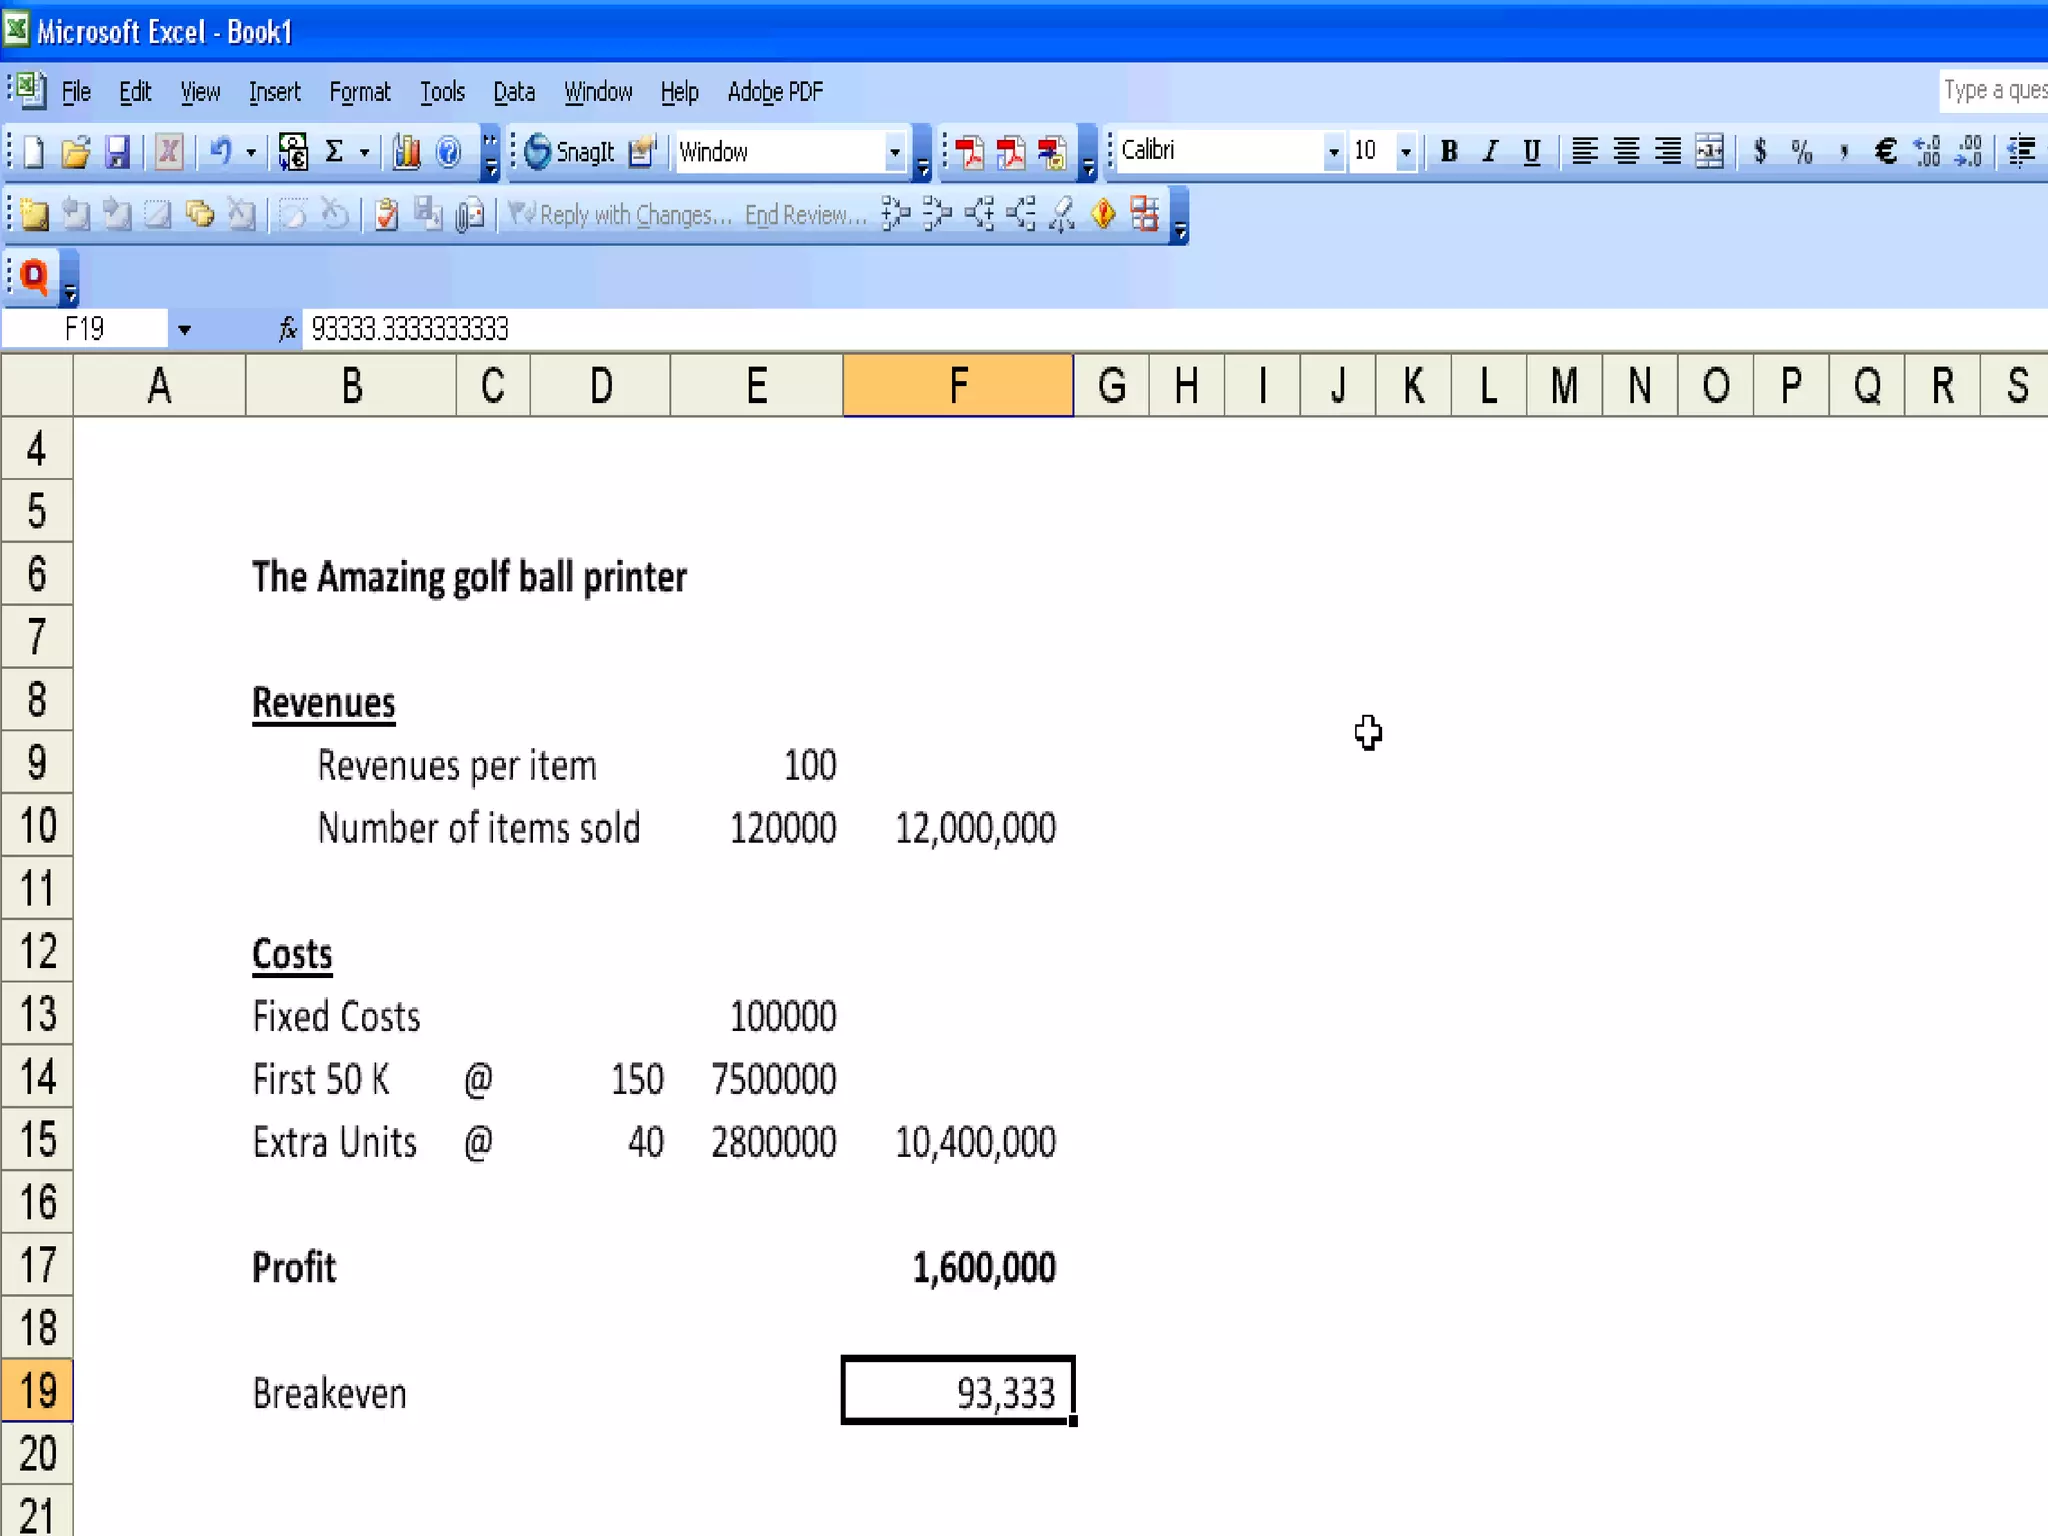Select row 17 header
2048x1536 pixels.
coord(37,1265)
